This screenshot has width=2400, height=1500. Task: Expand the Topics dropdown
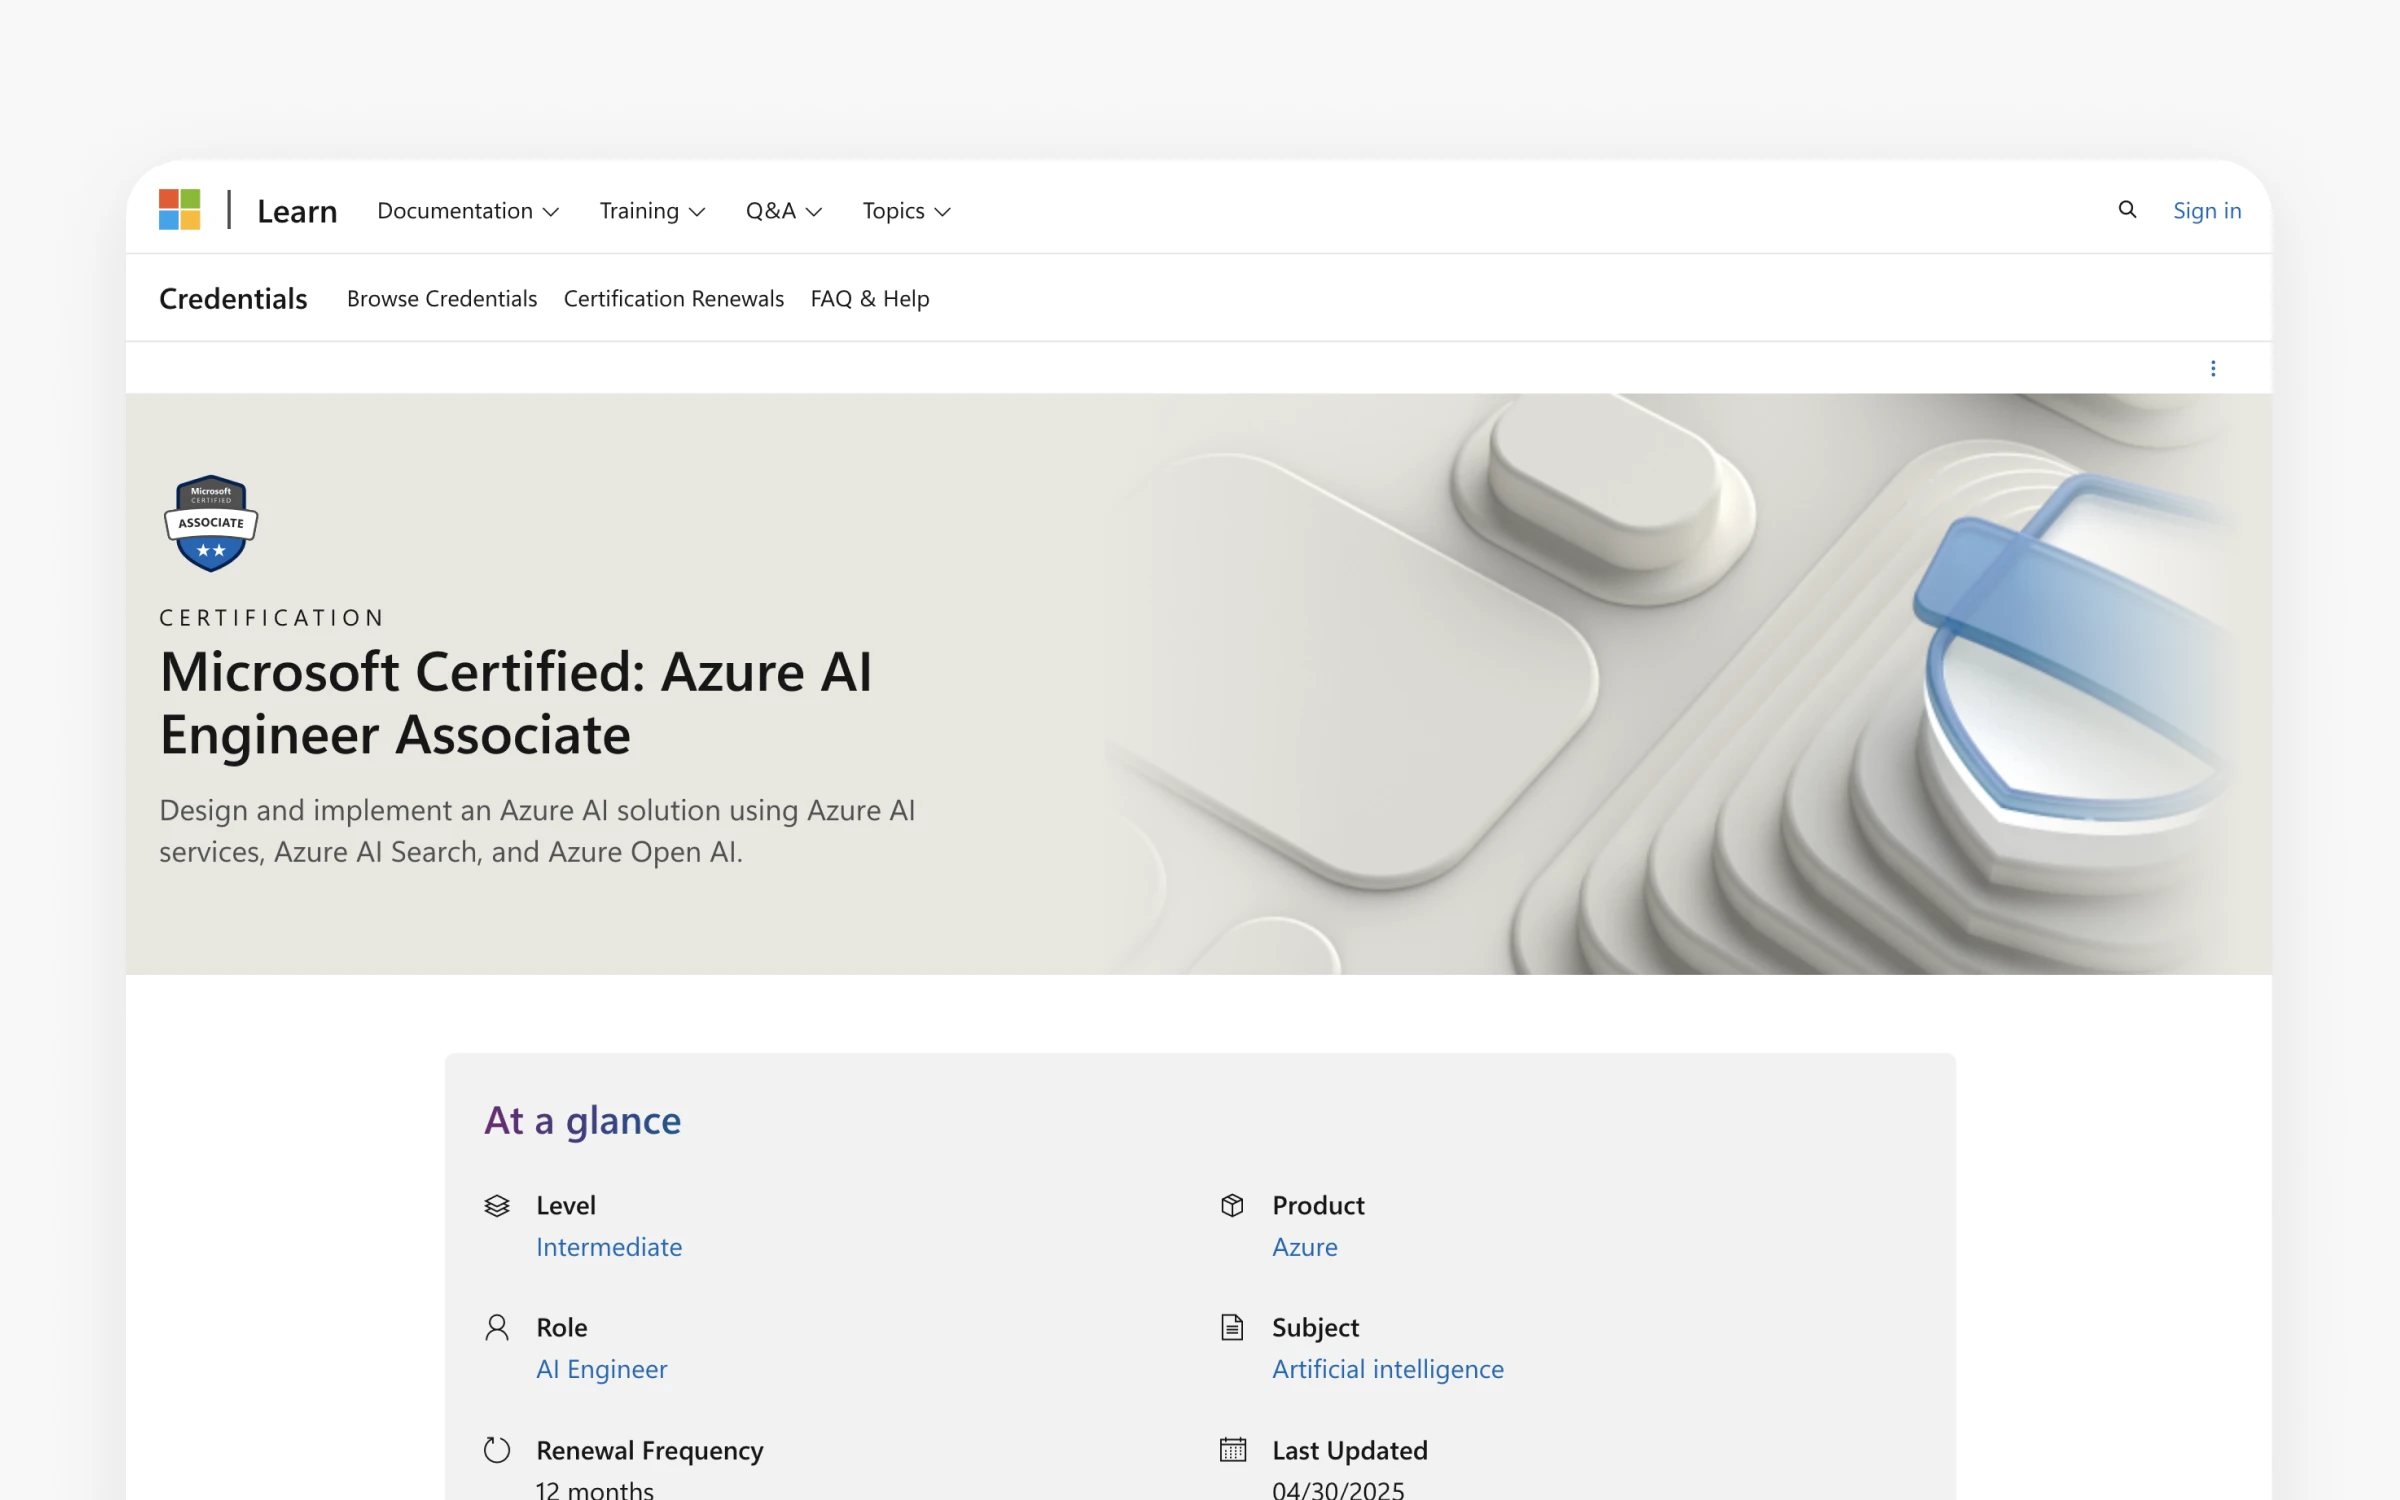(907, 211)
